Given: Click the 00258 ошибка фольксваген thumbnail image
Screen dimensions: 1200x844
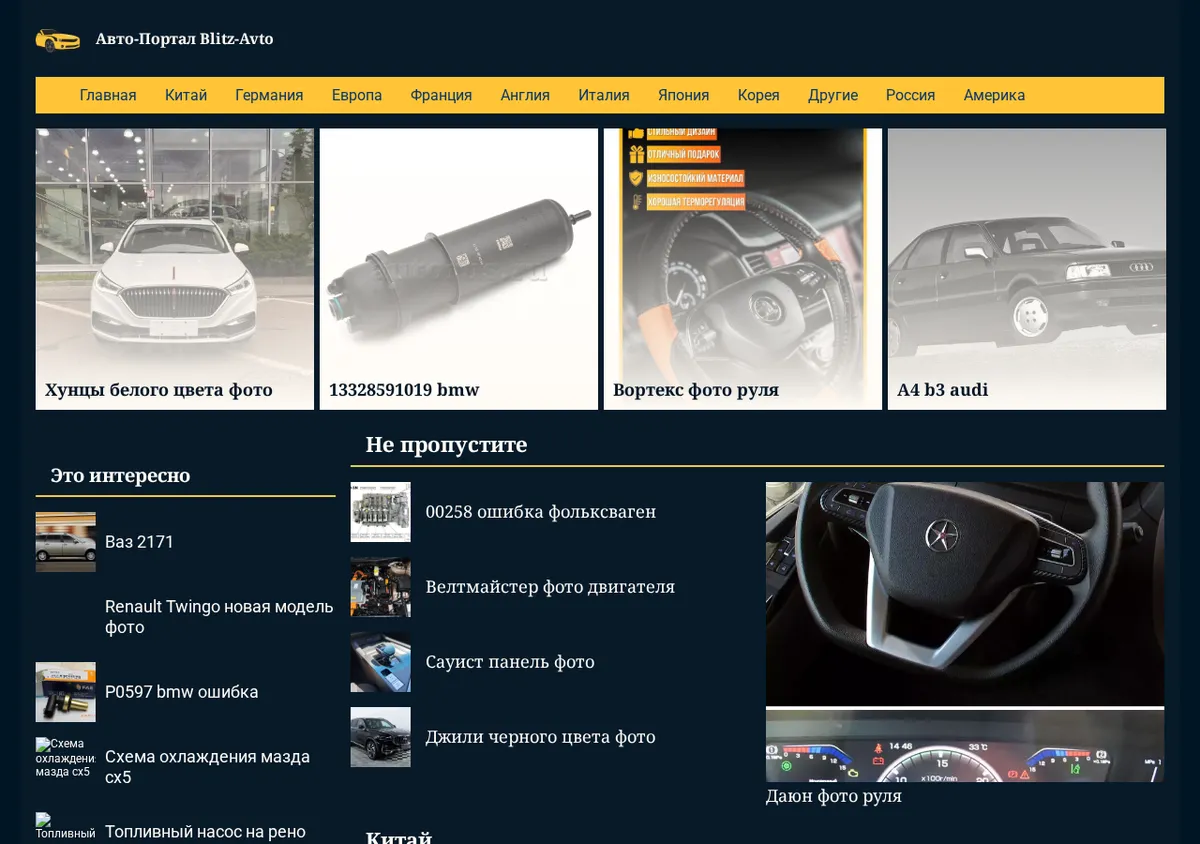Looking at the screenshot, I should point(380,512).
